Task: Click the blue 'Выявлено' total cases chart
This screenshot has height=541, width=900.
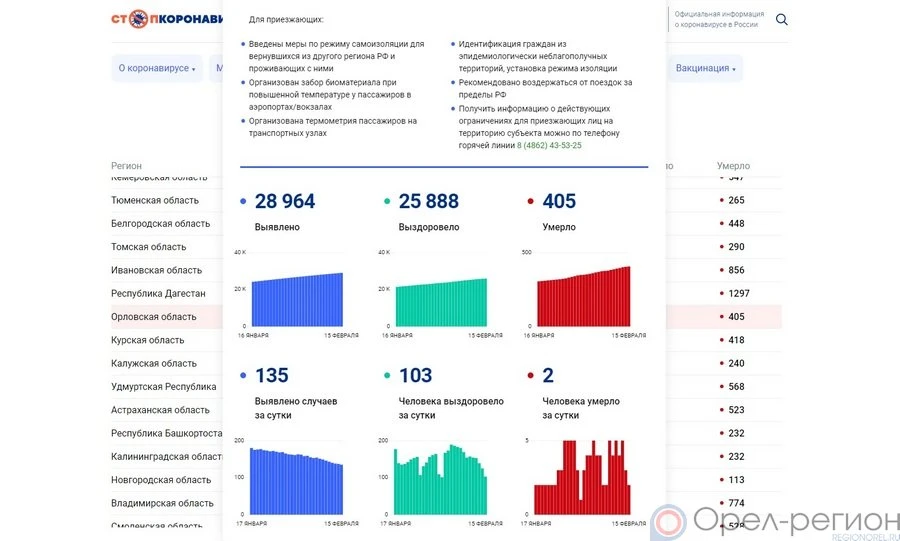Action: tap(297, 301)
